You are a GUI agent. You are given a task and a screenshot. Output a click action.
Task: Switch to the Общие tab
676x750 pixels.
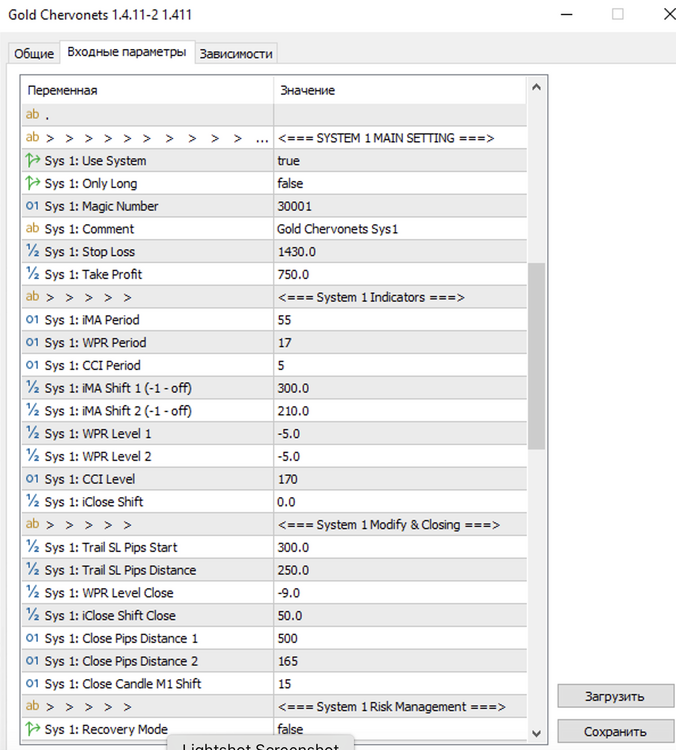[34, 54]
